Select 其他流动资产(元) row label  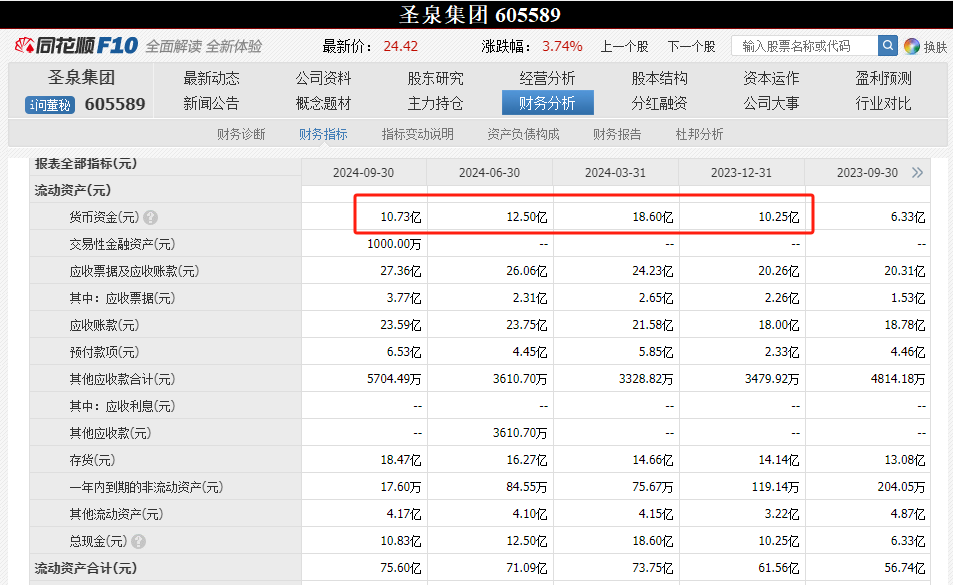tap(116, 514)
